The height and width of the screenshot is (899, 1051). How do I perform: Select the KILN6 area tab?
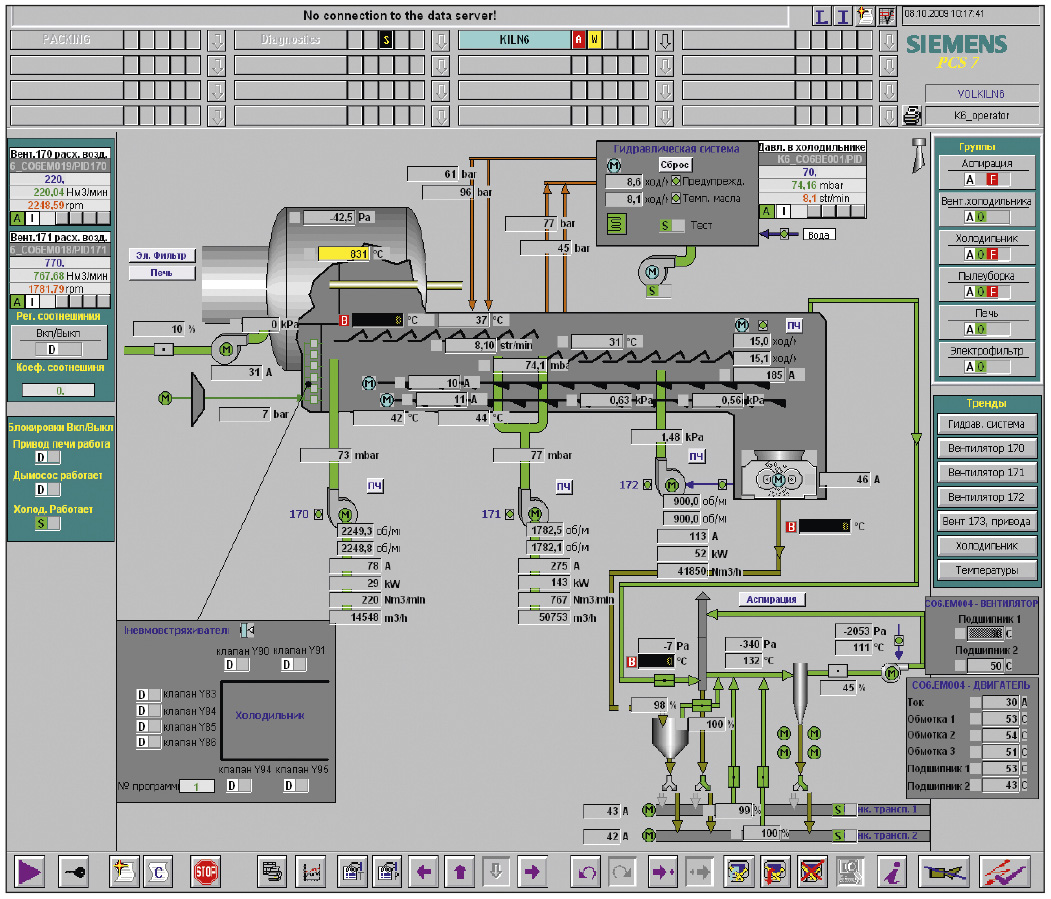coord(515,40)
